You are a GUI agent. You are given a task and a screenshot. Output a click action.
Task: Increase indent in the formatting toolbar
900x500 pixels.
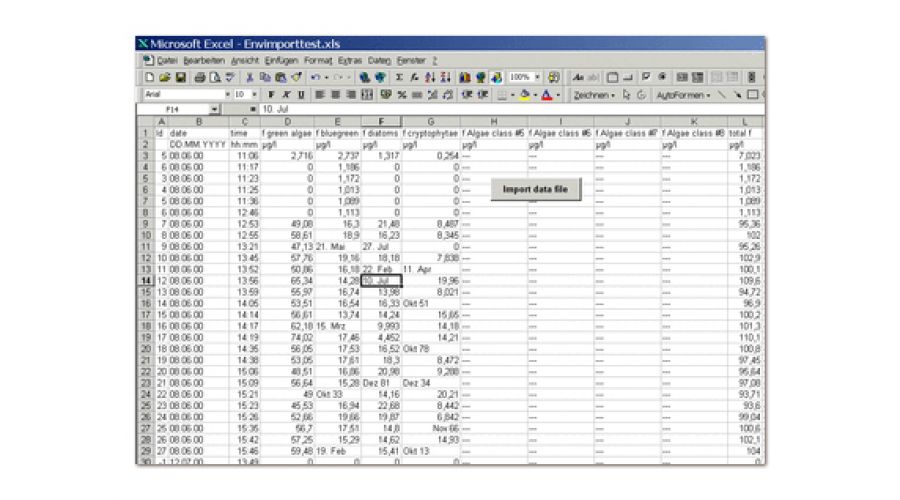click(x=483, y=95)
